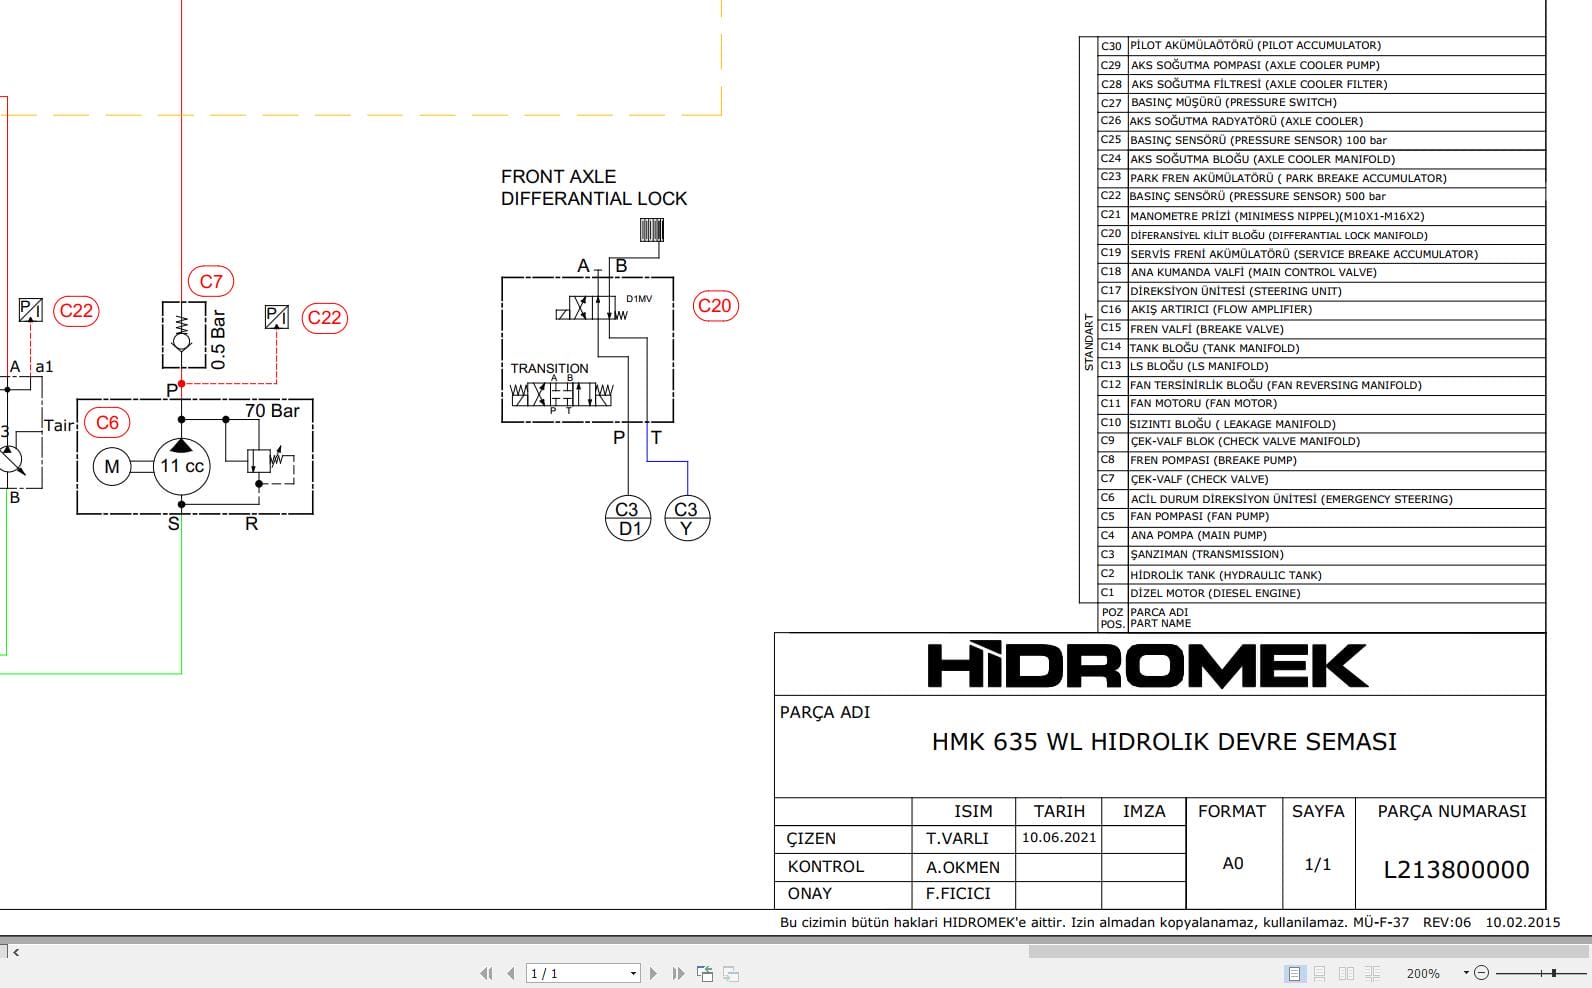
Task: Click the C17 STEERING UNIT row
Action: click(1322, 291)
